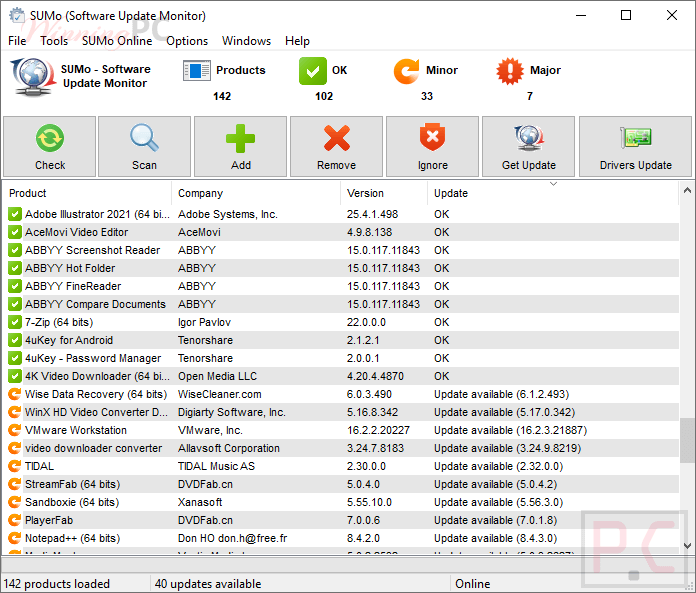Click green check icon beside 7-Zip
696x593 pixels.
point(15,322)
